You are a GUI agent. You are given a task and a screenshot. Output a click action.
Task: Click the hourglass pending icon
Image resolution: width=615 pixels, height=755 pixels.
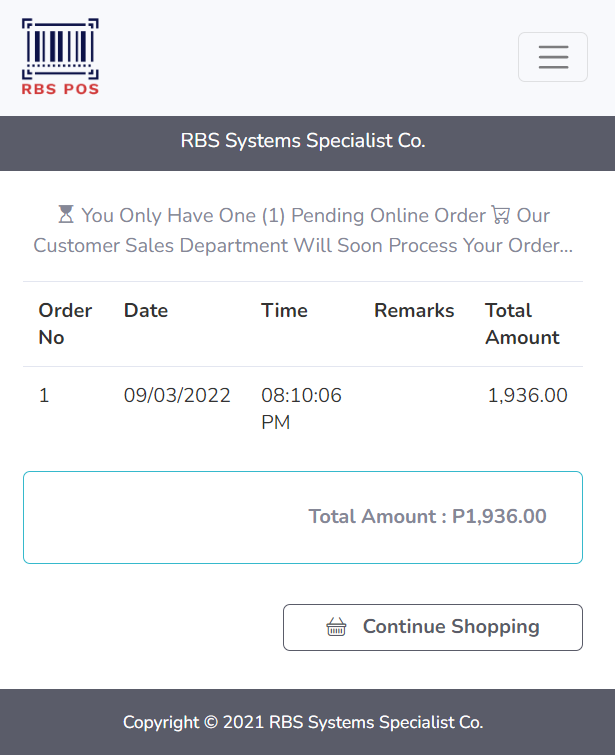pos(66,215)
